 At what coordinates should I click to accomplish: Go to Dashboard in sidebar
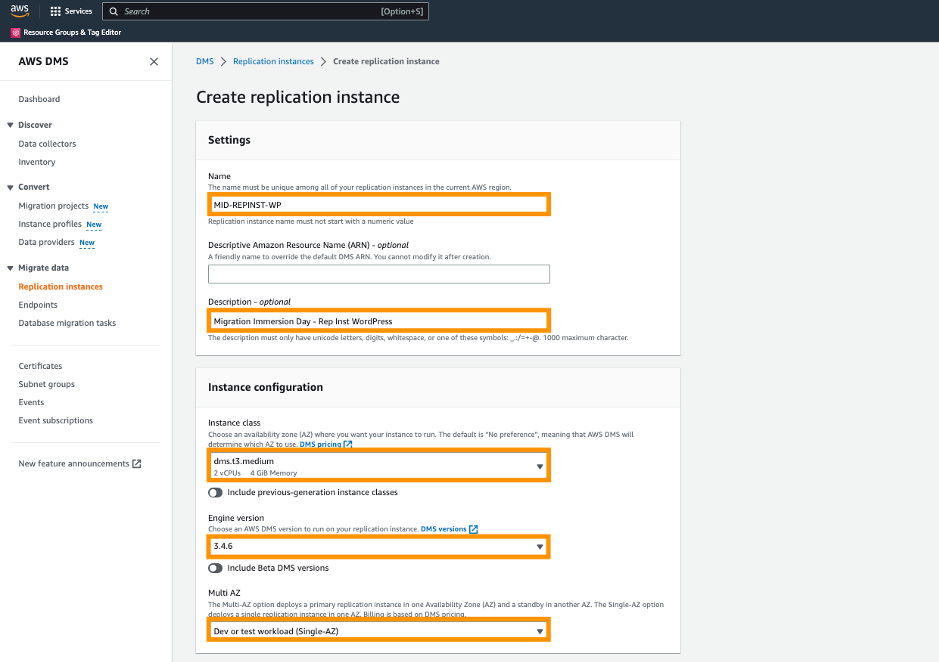pos(39,99)
